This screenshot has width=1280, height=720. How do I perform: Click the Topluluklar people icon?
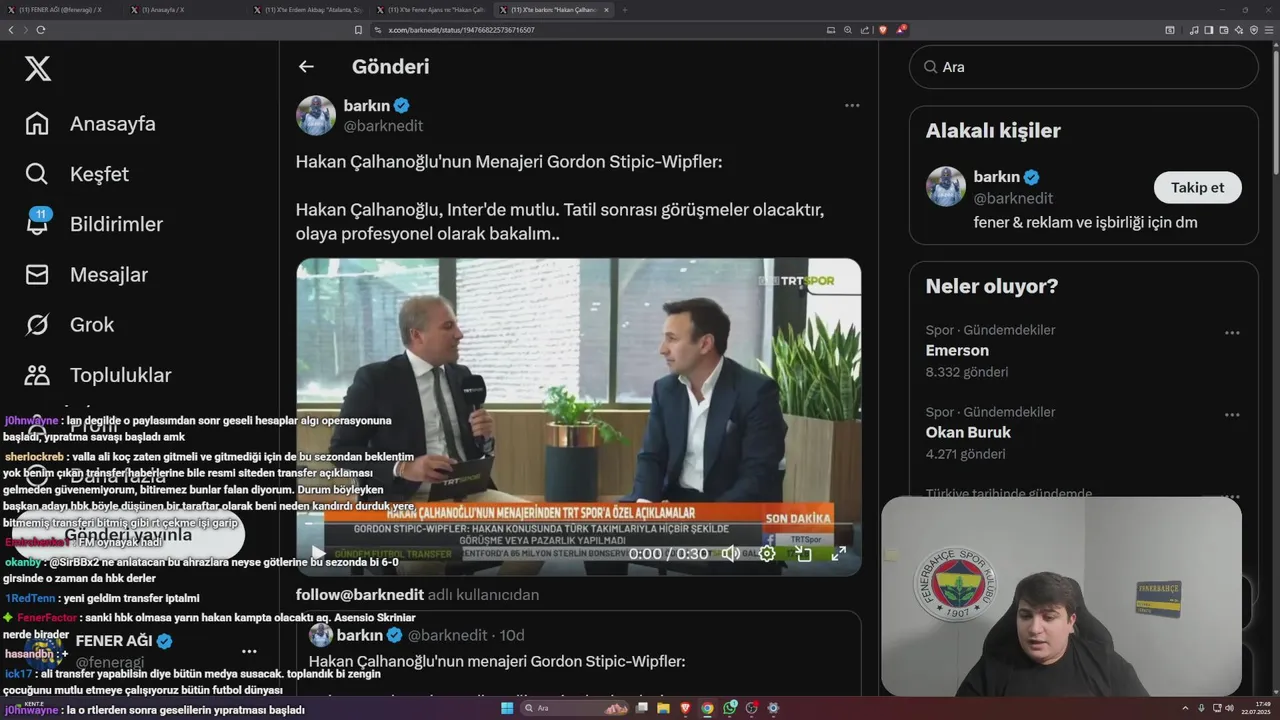click(x=37, y=375)
